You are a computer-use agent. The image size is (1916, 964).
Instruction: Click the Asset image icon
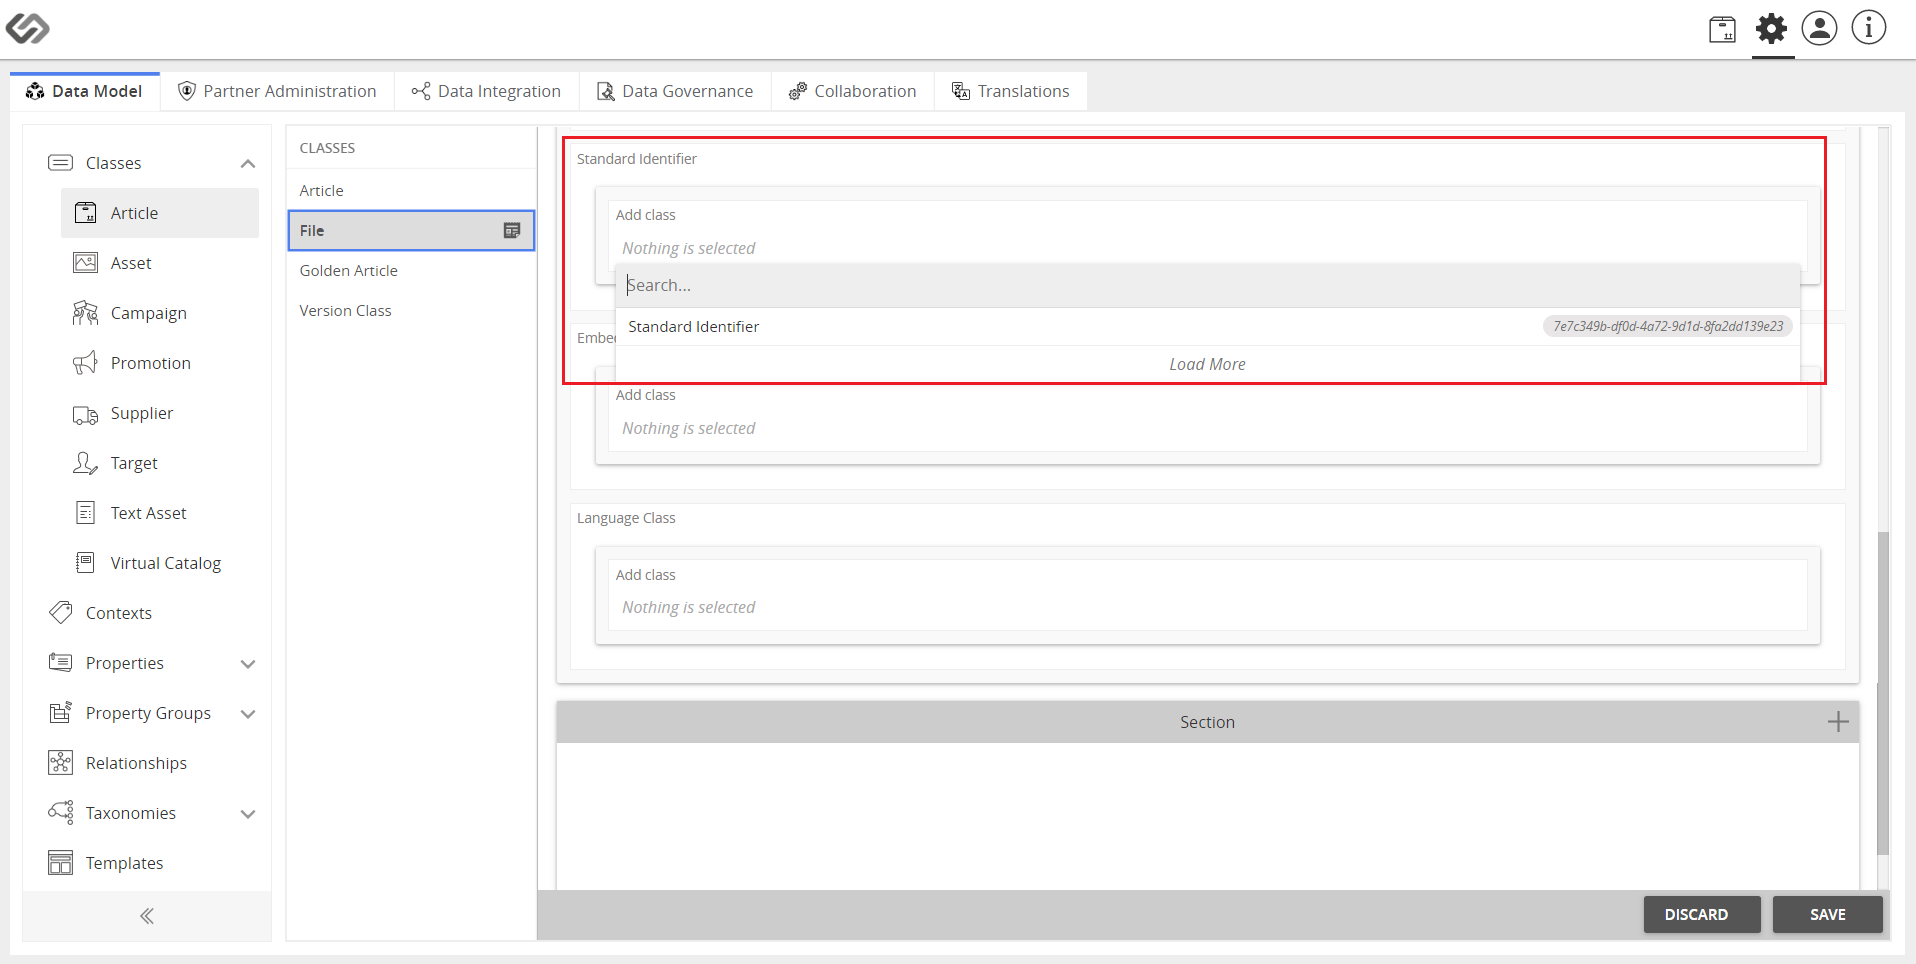coord(86,263)
